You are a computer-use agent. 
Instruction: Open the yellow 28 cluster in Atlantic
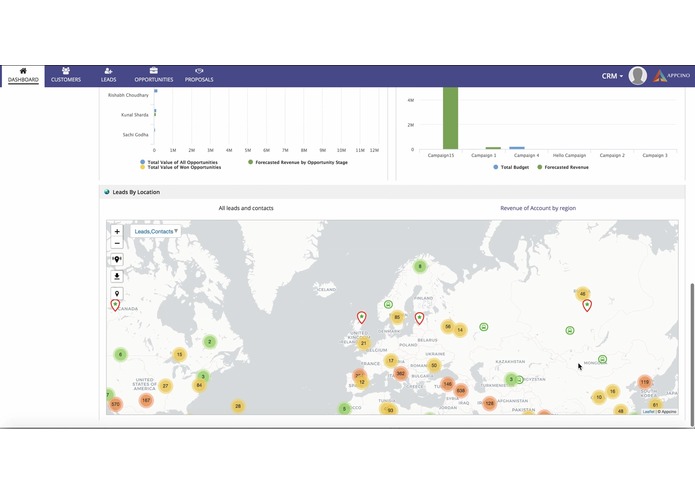tap(238, 406)
